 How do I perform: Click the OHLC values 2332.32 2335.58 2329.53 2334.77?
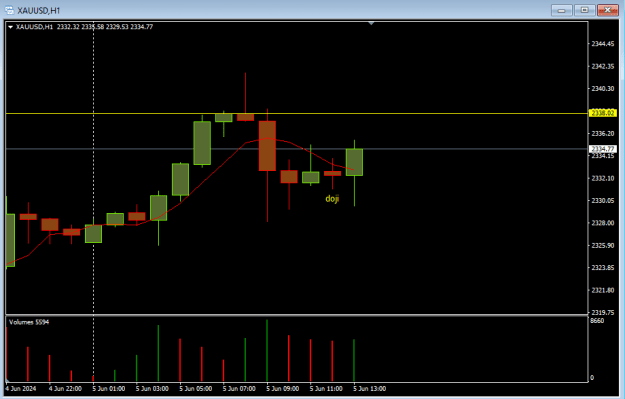[x=105, y=27]
